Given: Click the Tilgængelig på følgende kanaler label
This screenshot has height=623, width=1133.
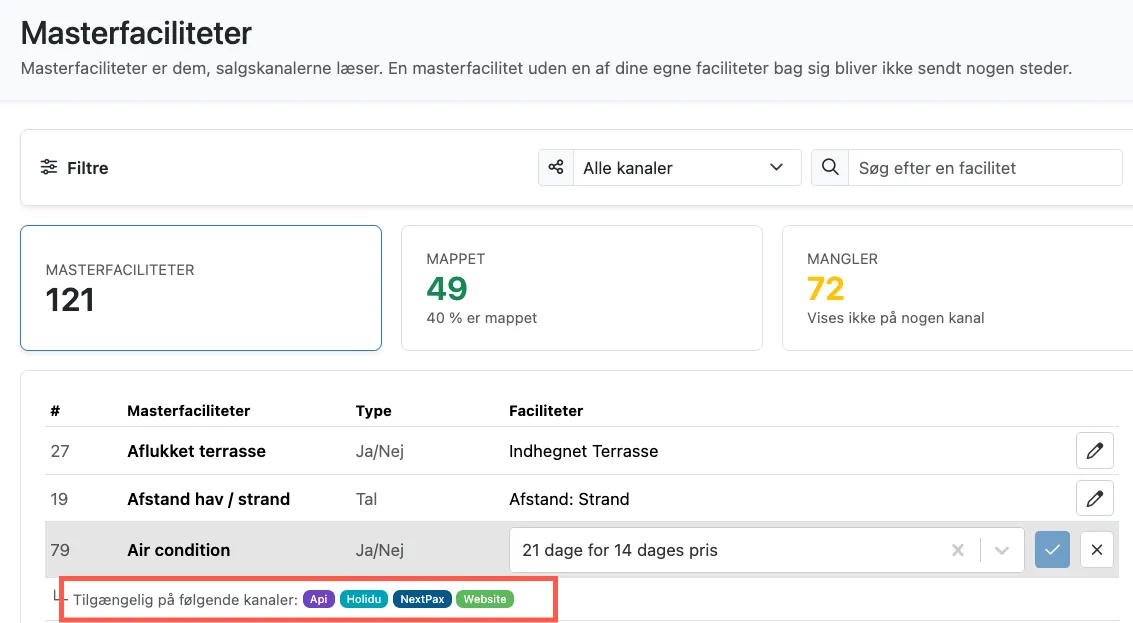Looking at the screenshot, I should 185,600.
